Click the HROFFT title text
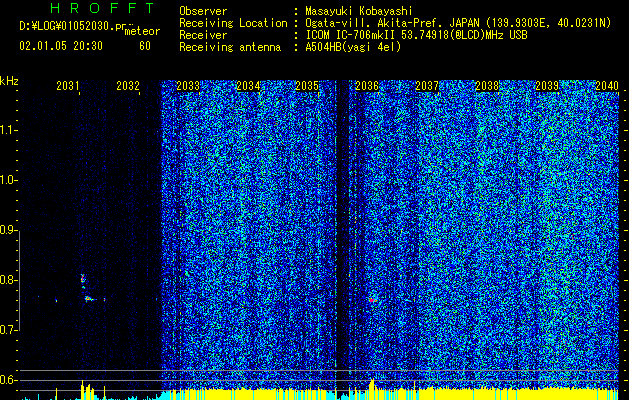 (103, 8)
